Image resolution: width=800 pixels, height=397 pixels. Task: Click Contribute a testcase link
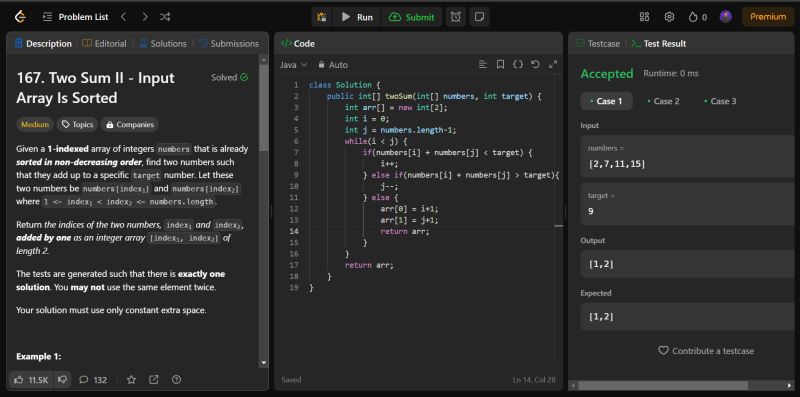(706, 351)
